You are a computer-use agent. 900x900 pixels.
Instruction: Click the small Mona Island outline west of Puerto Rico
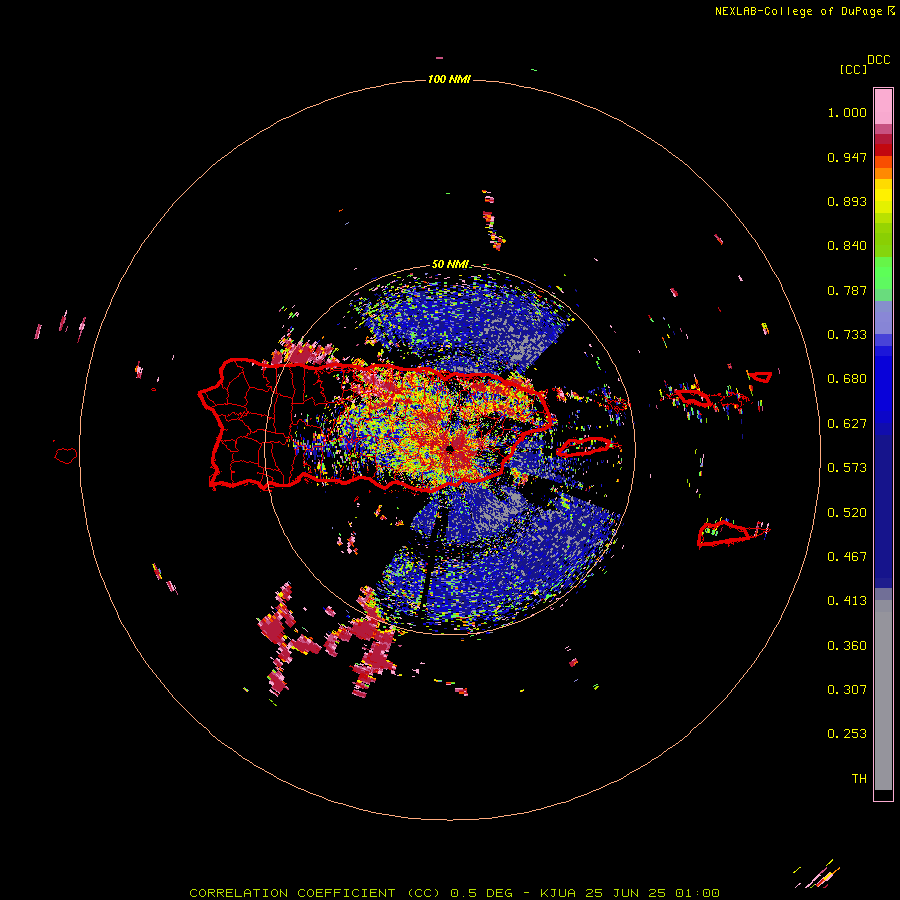coord(66,455)
